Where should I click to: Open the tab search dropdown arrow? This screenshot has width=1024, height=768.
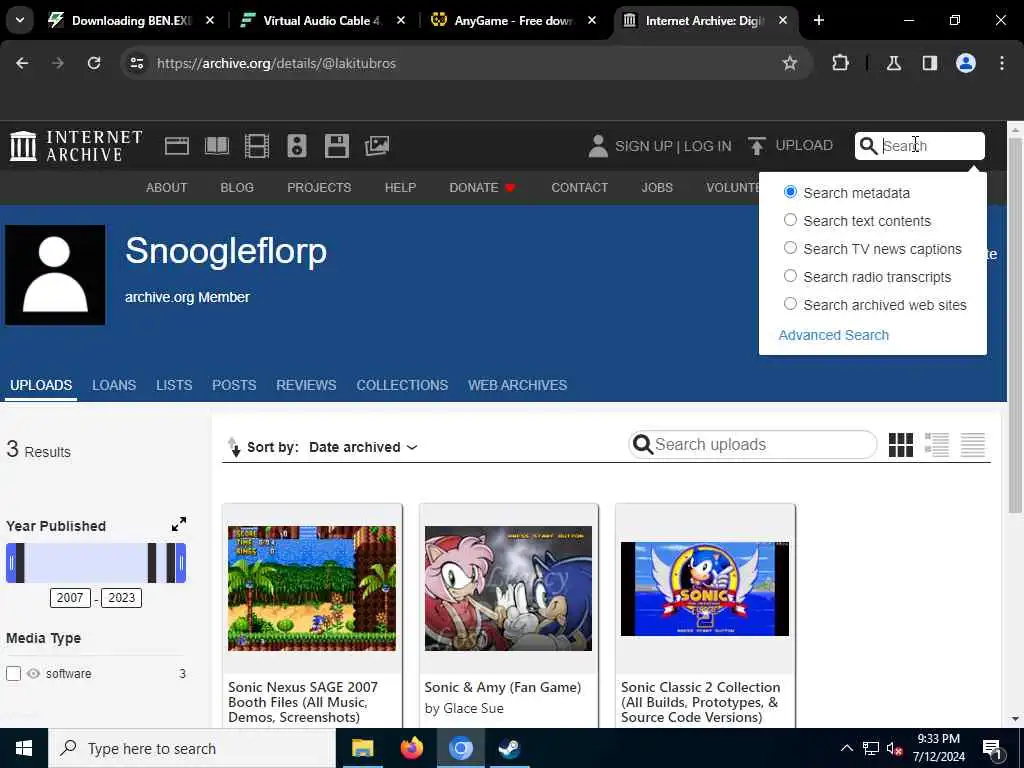[x=20, y=20]
